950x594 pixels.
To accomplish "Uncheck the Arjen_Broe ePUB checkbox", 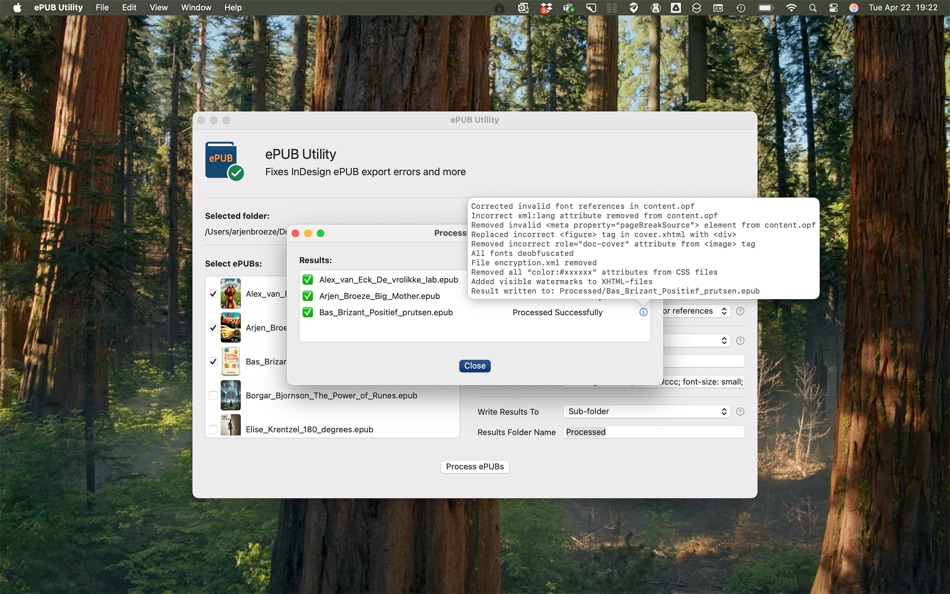I will (213, 328).
